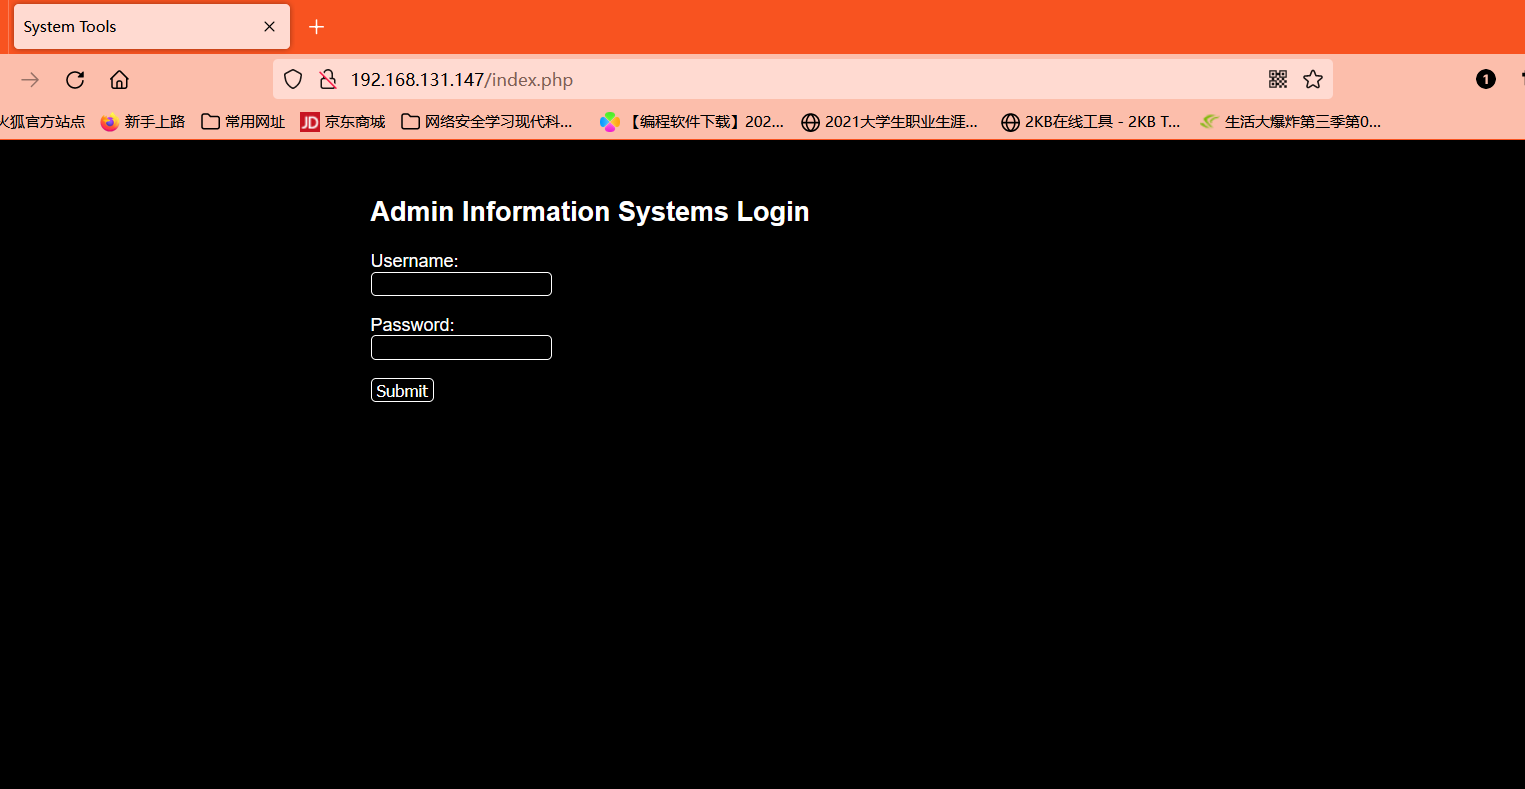Image resolution: width=1525 pixels, height=789 pixels.
Task: Click the address bar URL
Action: pos(462,80)
